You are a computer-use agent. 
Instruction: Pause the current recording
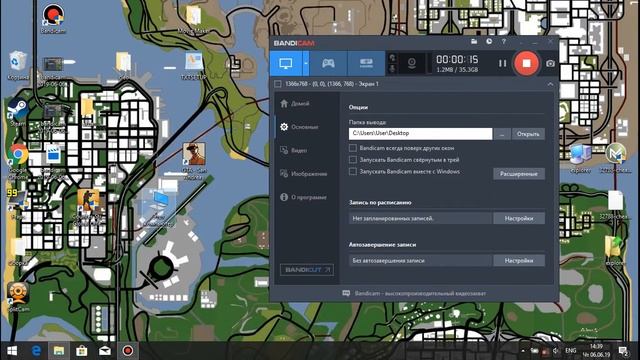[x=502, y=63]
